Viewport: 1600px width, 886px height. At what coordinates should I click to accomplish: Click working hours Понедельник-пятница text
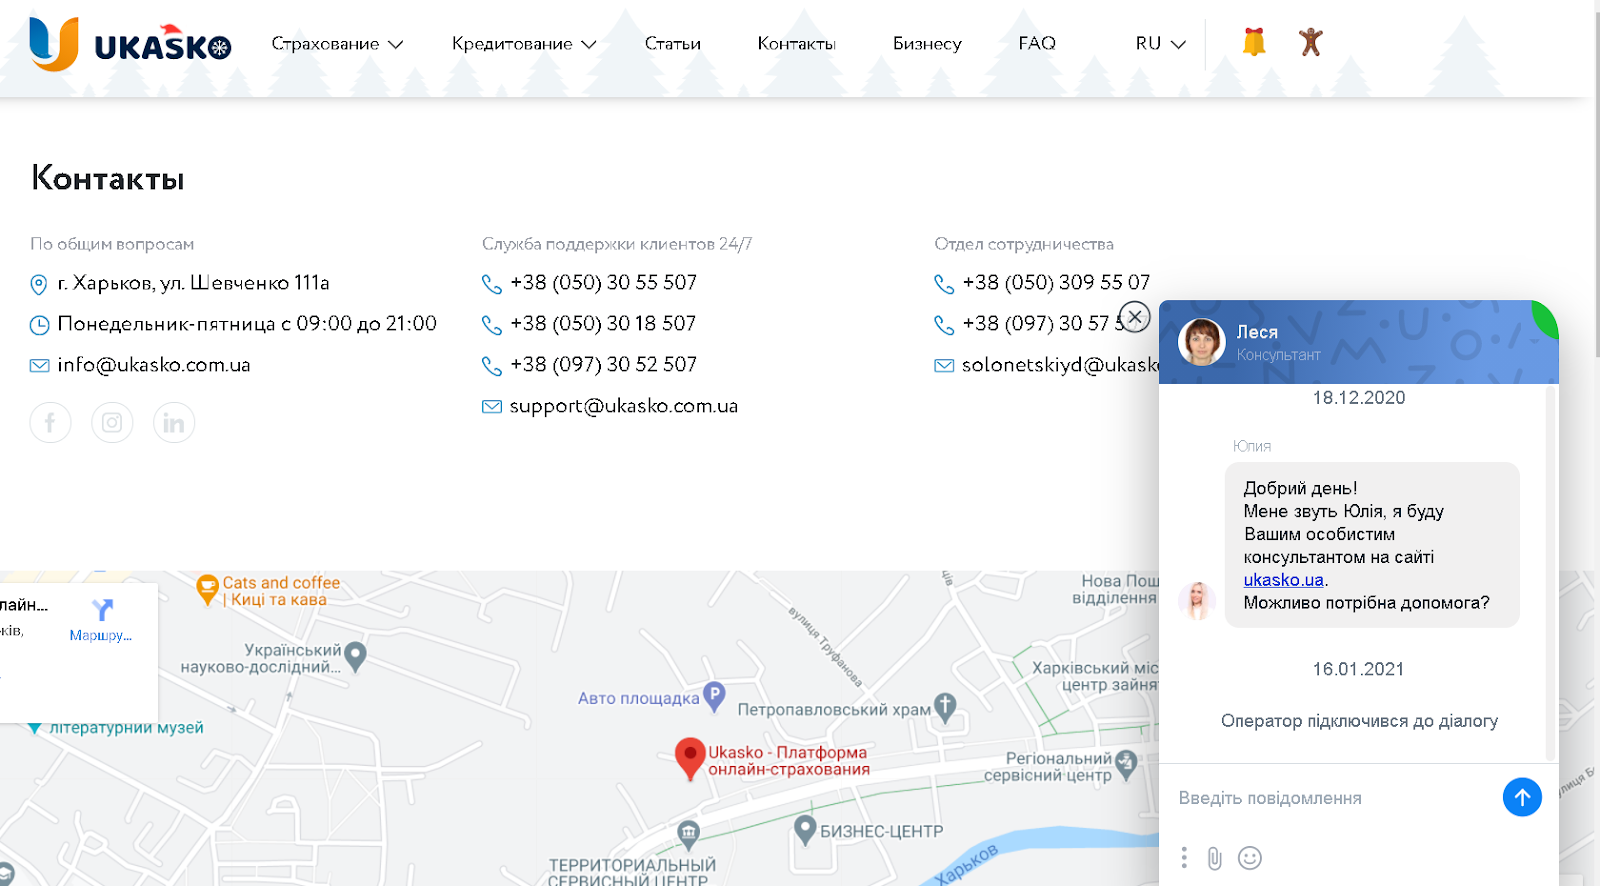[247, 324]
